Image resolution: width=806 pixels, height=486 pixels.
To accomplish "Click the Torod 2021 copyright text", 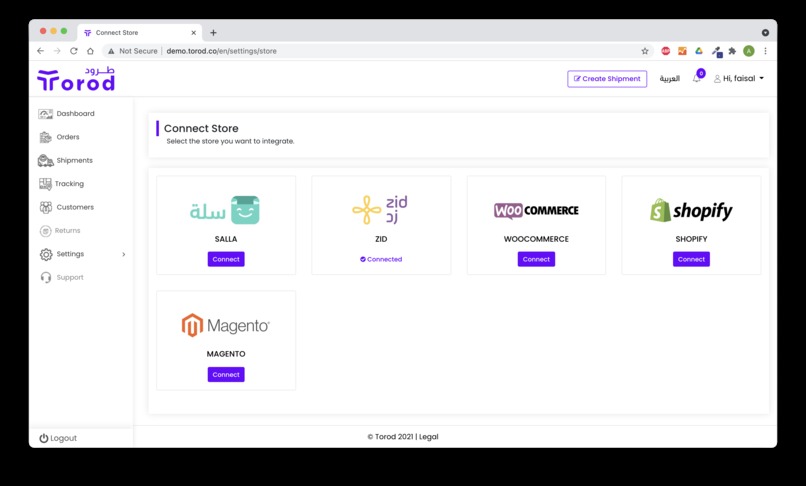I will pyautogui.click(x=390, y=437).
